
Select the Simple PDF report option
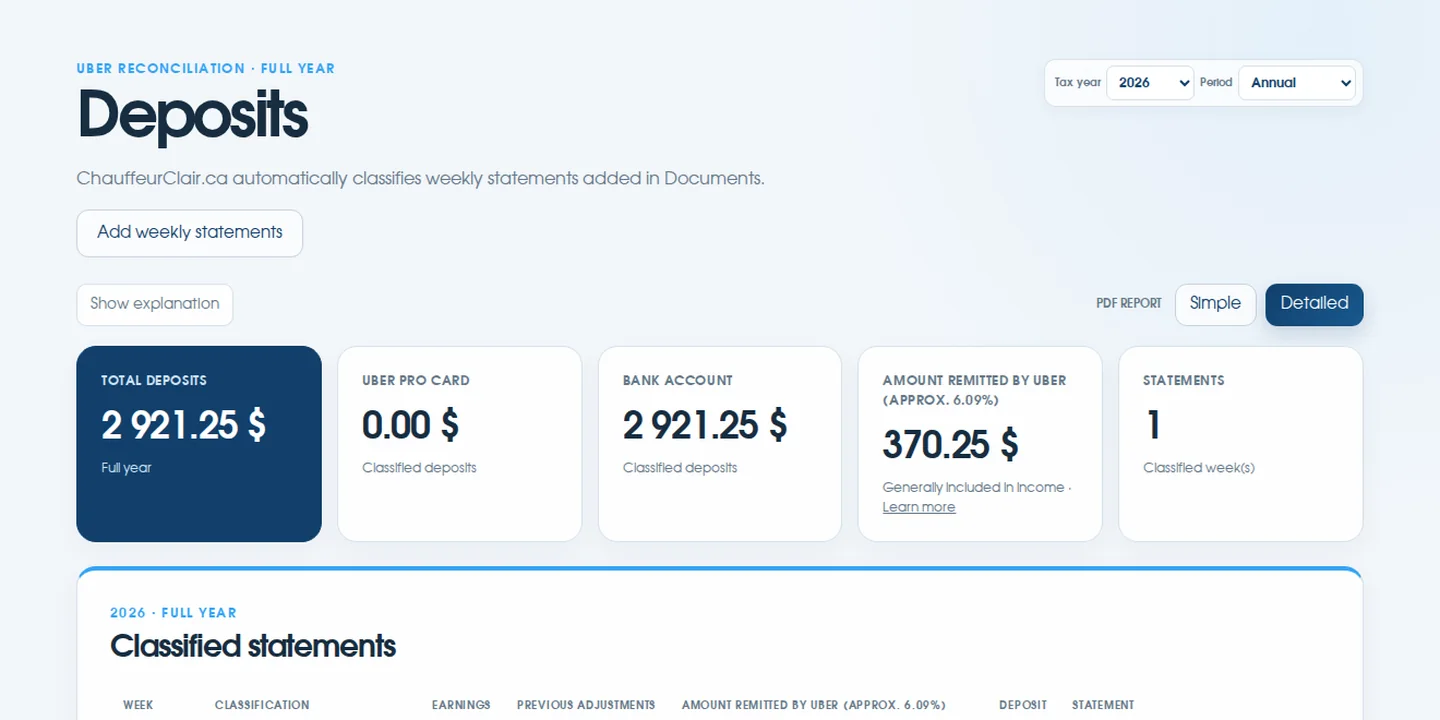(x=1215, y=304)
